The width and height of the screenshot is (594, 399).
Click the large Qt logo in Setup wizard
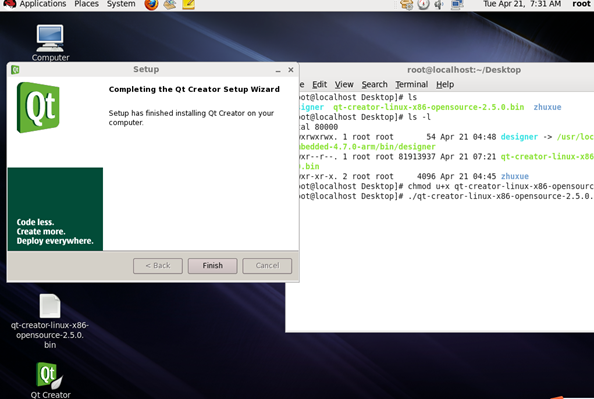pos(38,107)
